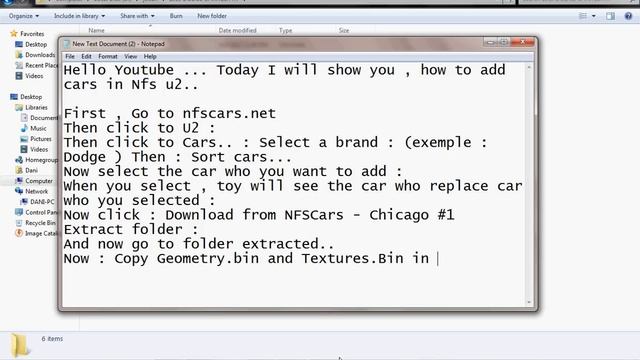
Task: Open Control Panel in navigation pane
Action: click(x=41, y=213)
